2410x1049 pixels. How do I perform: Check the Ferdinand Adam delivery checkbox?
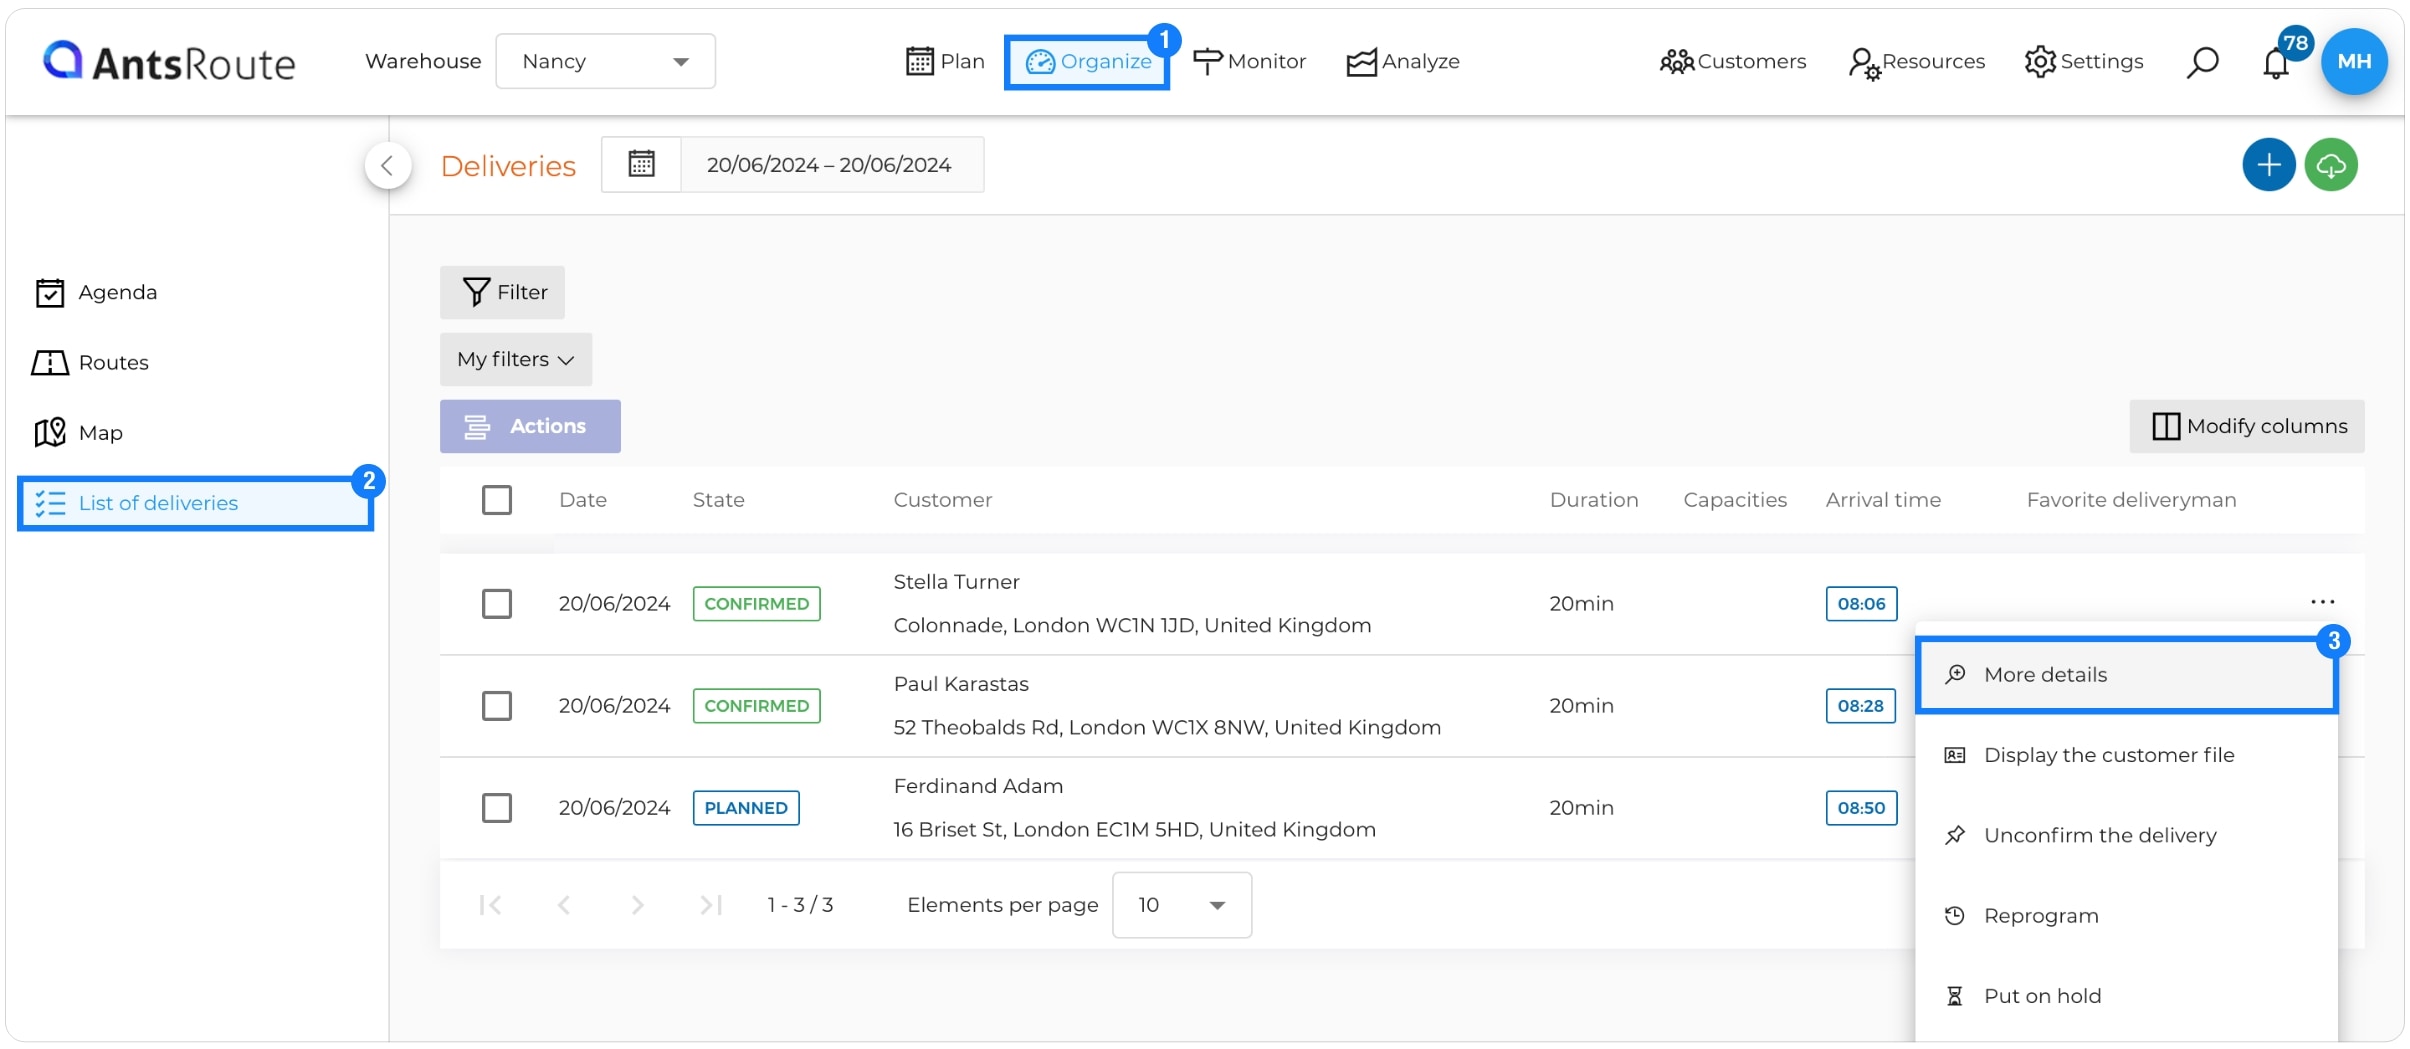pos(497,808)
